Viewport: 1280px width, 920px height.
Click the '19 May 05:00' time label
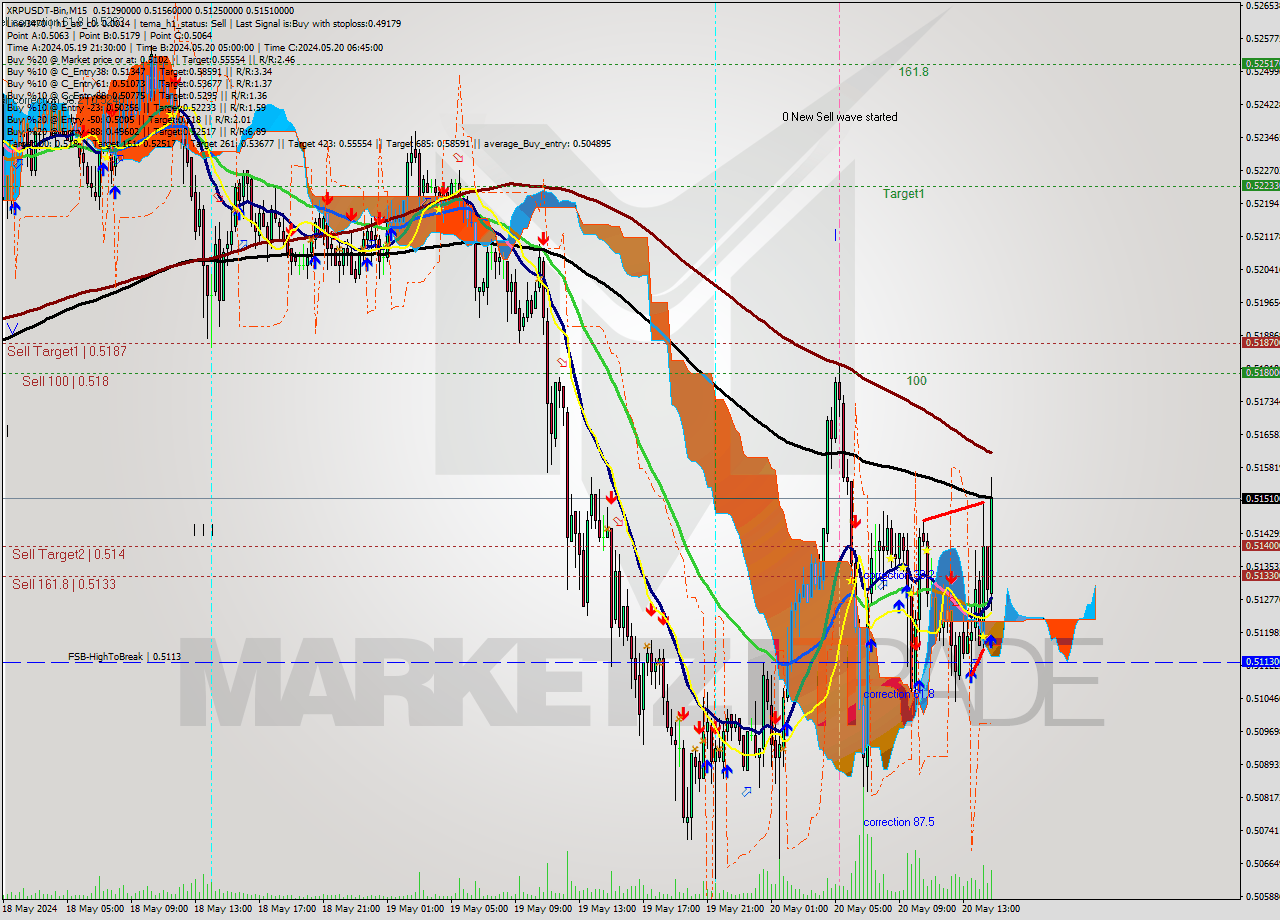click(480, 909)
